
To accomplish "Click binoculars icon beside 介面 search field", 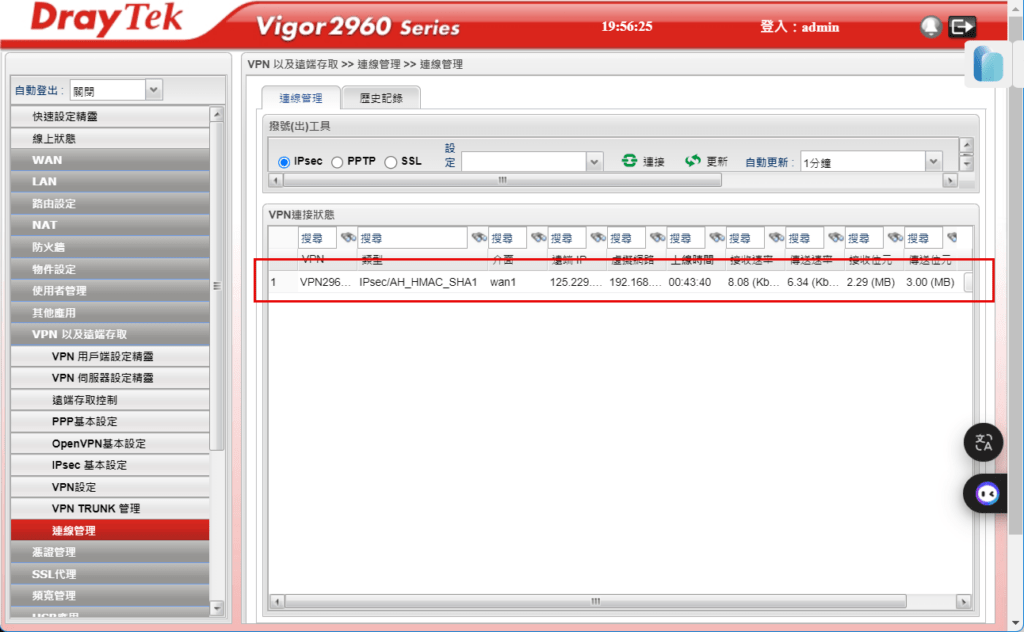I will (538, 238).
